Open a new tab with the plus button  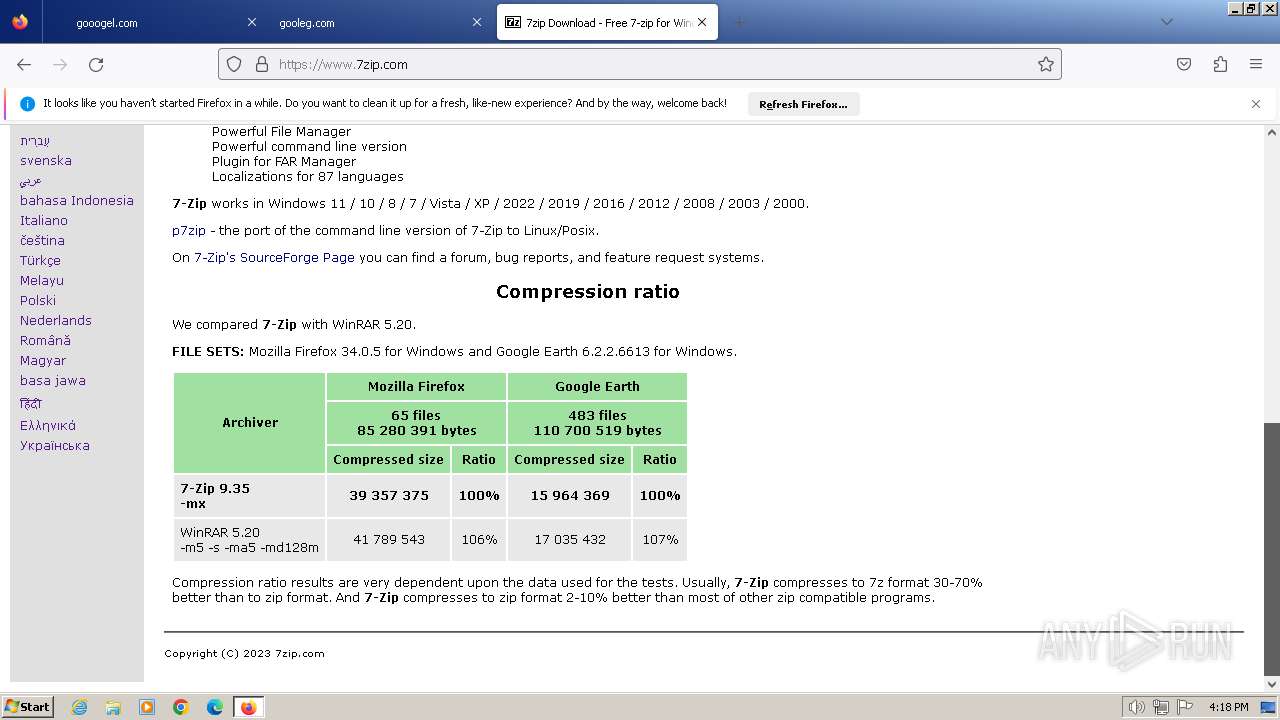point(739,22)
